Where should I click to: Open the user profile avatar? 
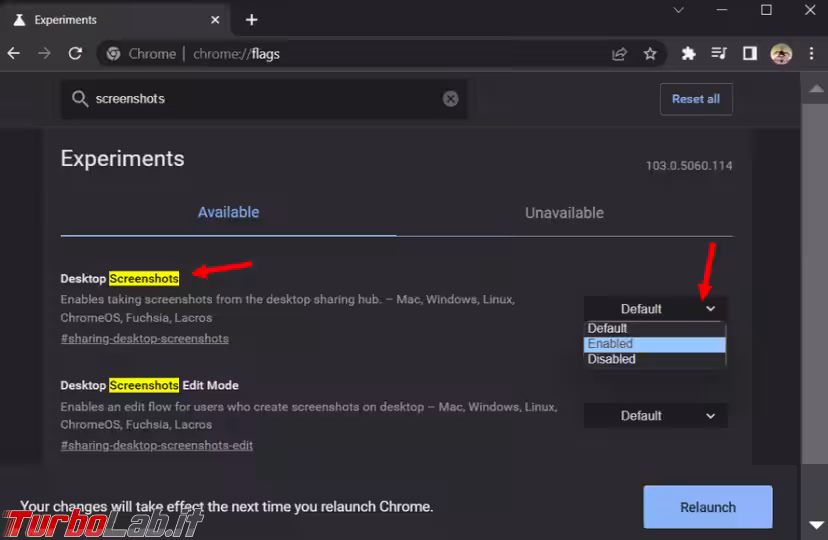click(x=781, y=53)
